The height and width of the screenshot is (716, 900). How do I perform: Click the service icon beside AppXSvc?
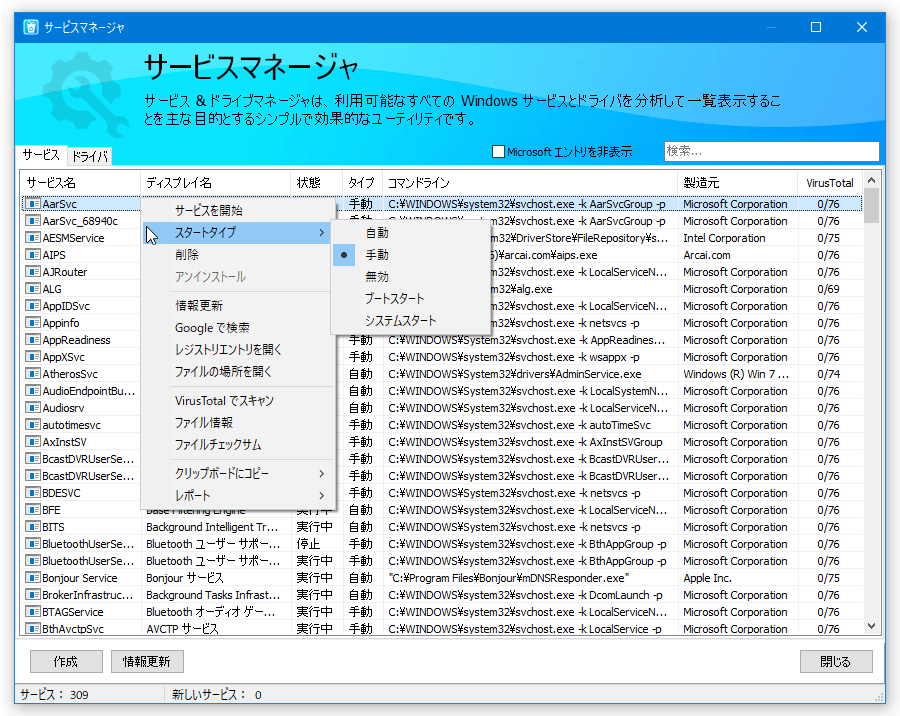33,357
